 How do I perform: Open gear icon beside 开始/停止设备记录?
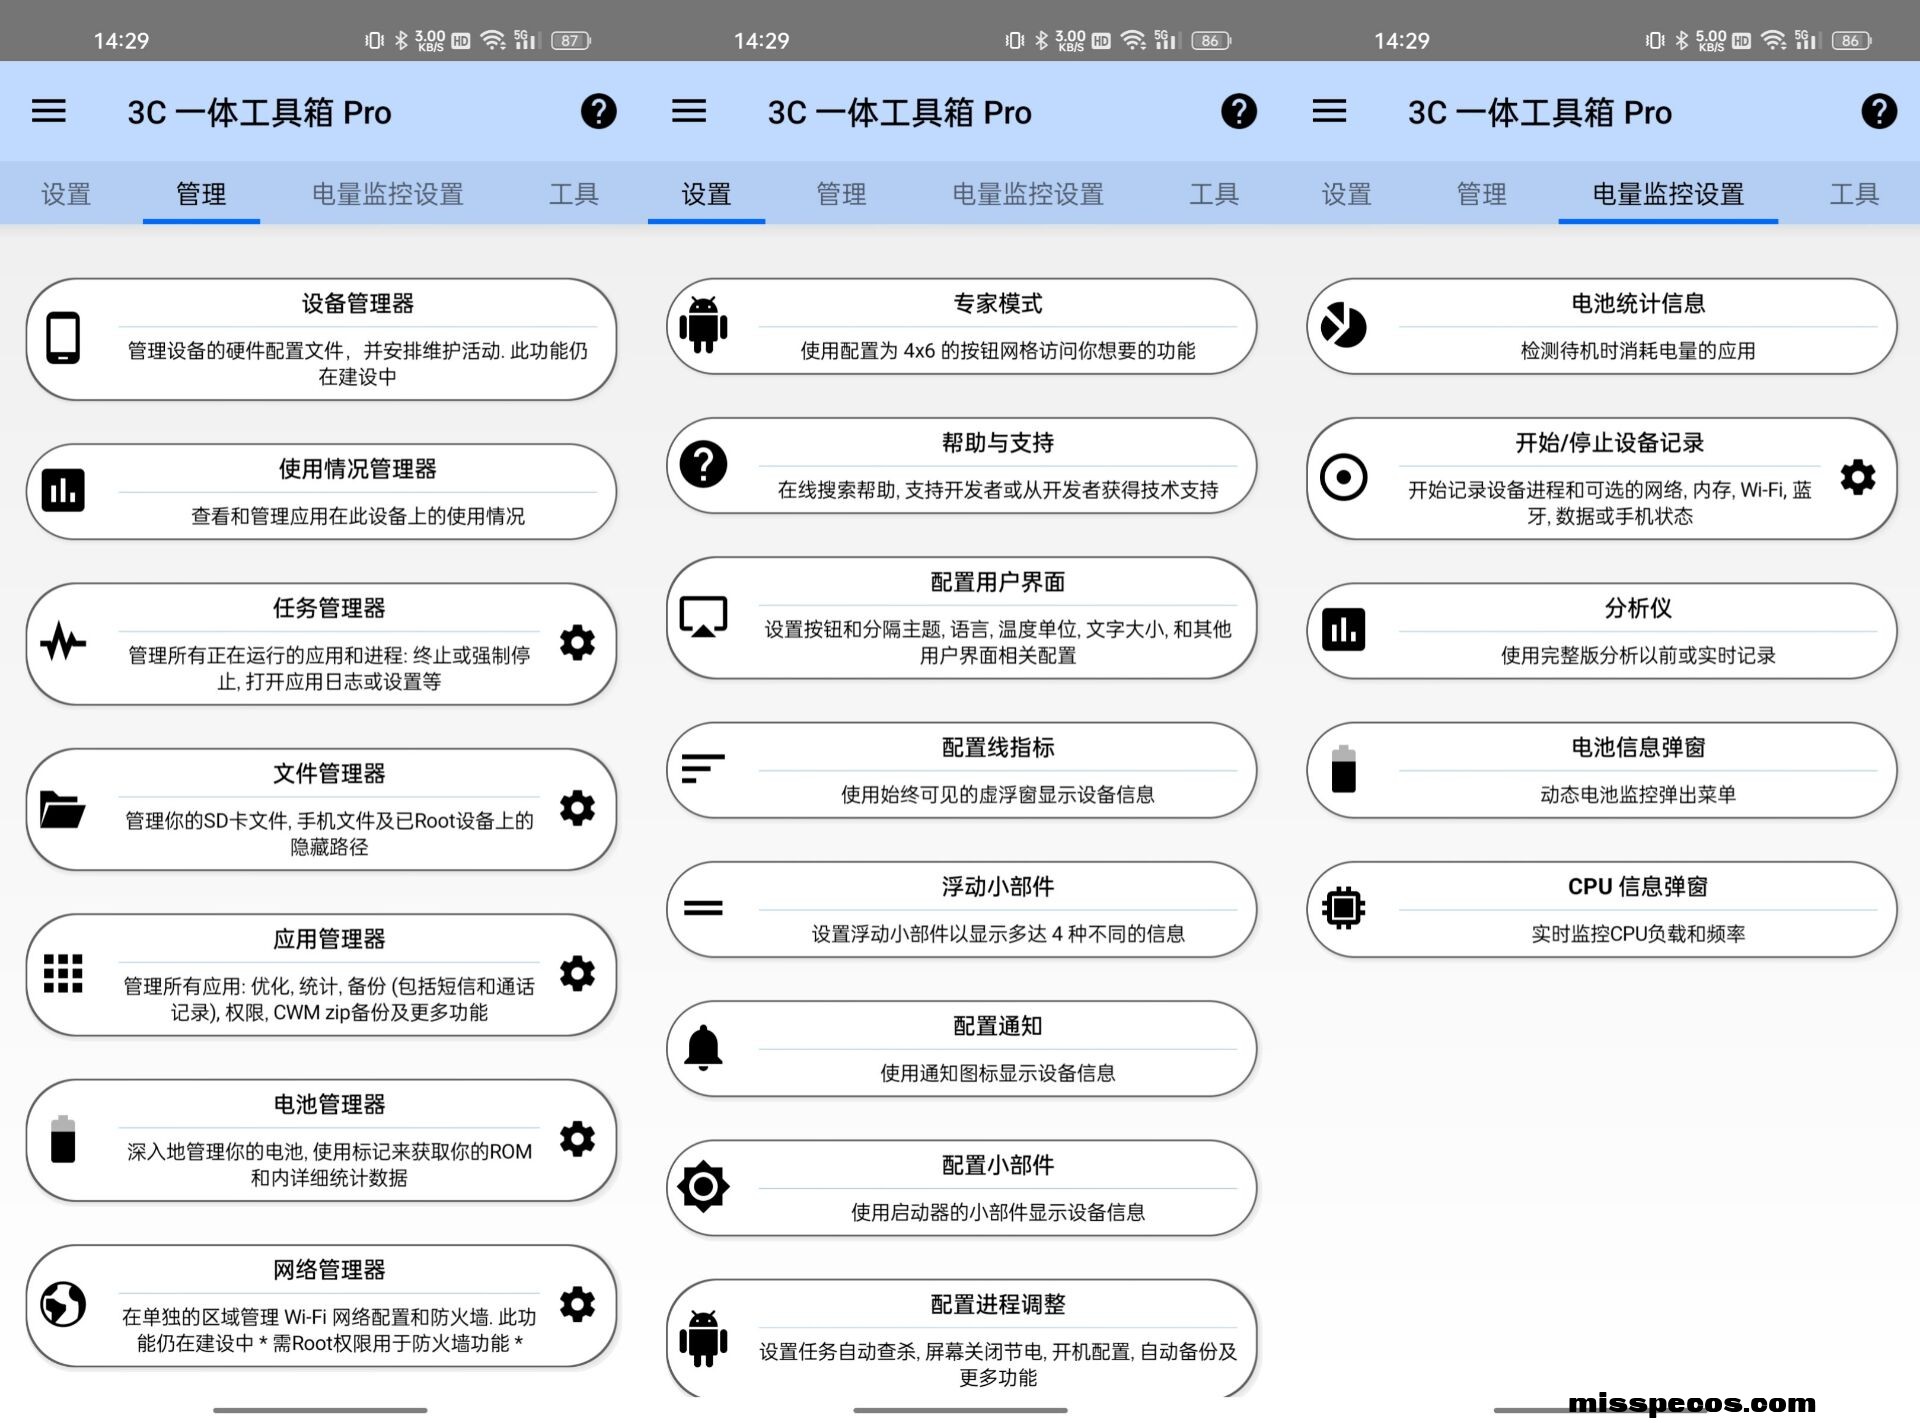pos(1858,478)
